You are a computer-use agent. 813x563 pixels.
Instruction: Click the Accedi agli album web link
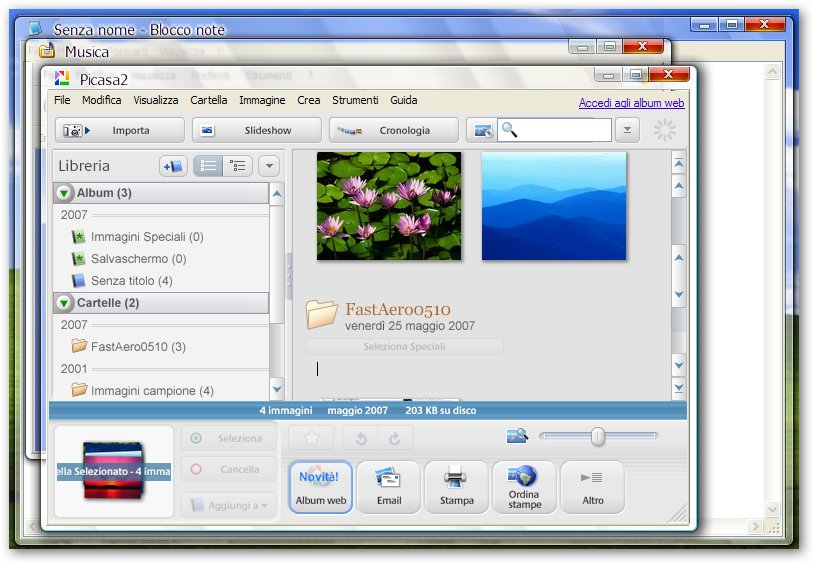point(631,103)
